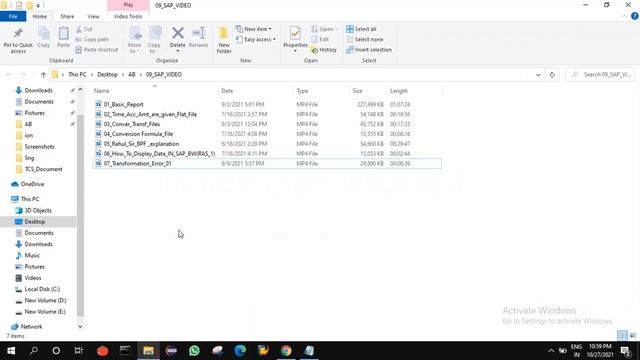Select OneDrive in navigation pane

[x=32, y=184]
